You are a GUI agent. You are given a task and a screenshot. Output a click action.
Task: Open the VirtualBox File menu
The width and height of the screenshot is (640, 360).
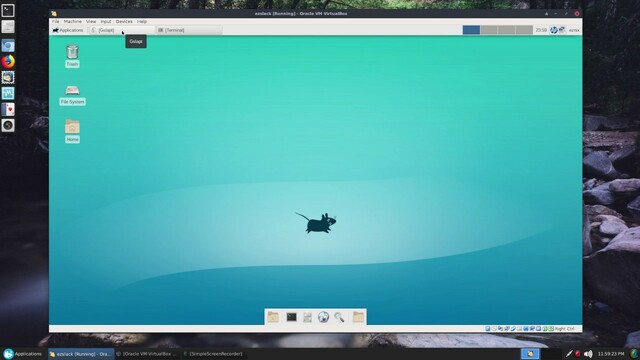56,22
